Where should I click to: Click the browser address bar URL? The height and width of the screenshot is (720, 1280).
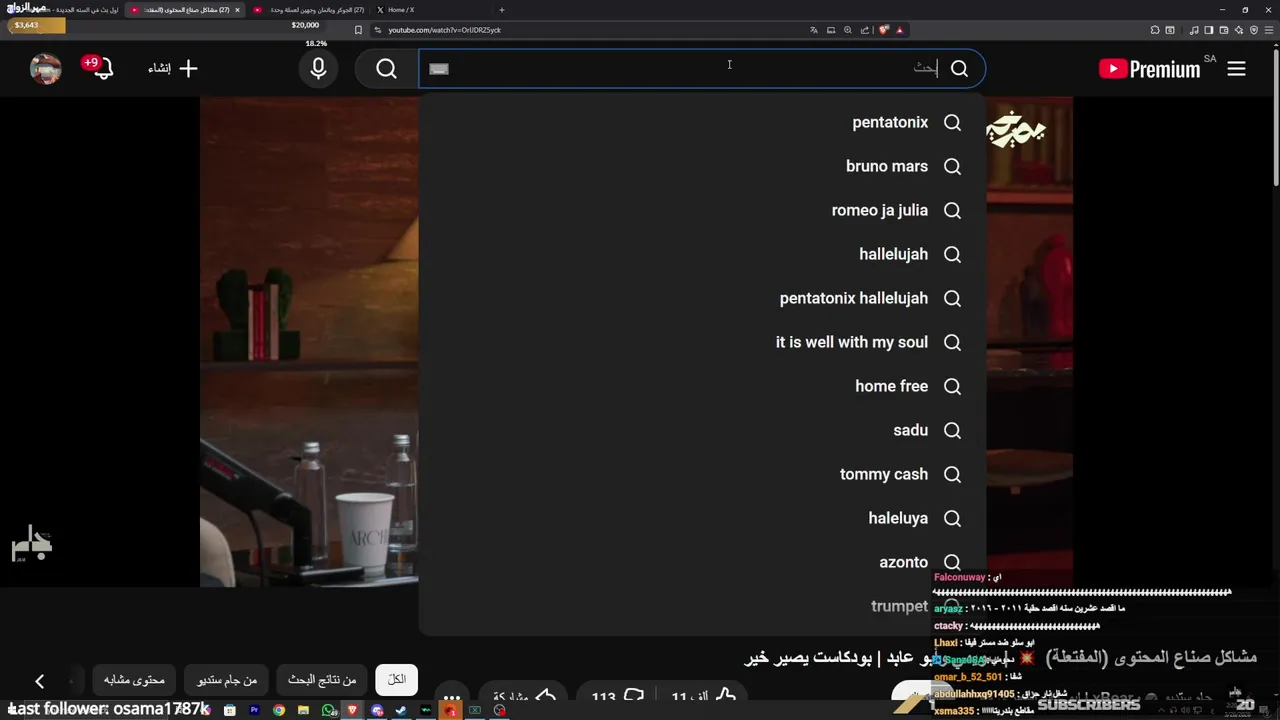[x=444, y=30]
